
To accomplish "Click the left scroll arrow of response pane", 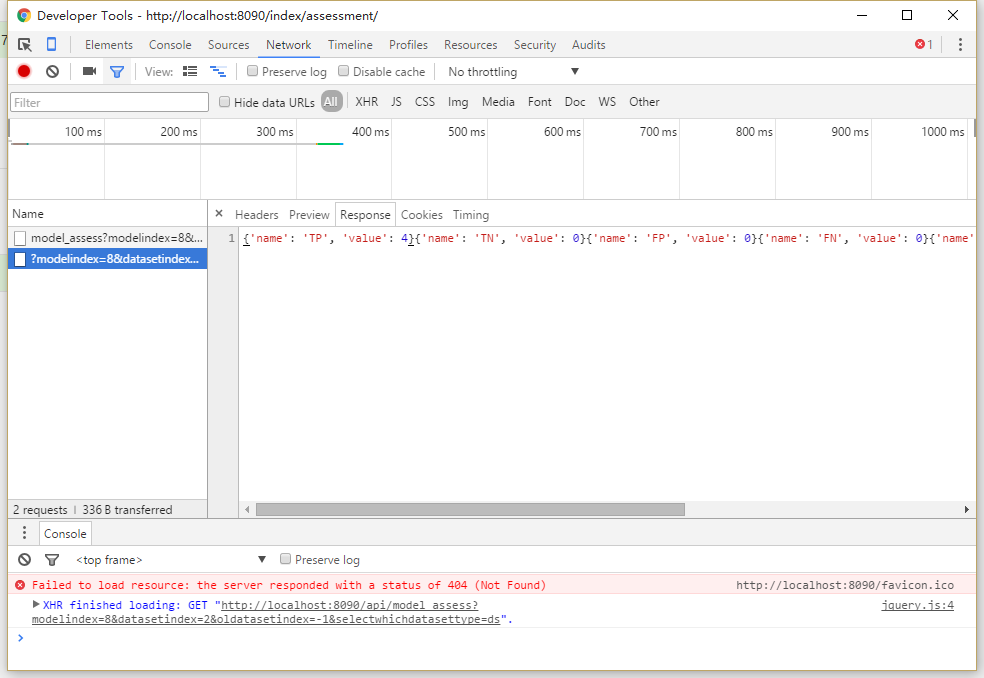I will (x=247, y=509).
